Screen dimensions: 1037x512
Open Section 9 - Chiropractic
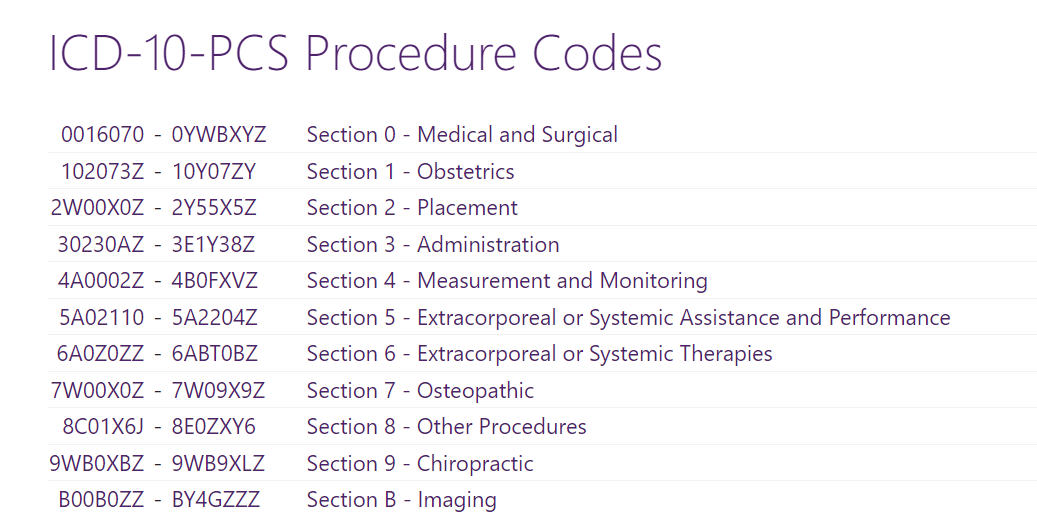tap(420, 464)
